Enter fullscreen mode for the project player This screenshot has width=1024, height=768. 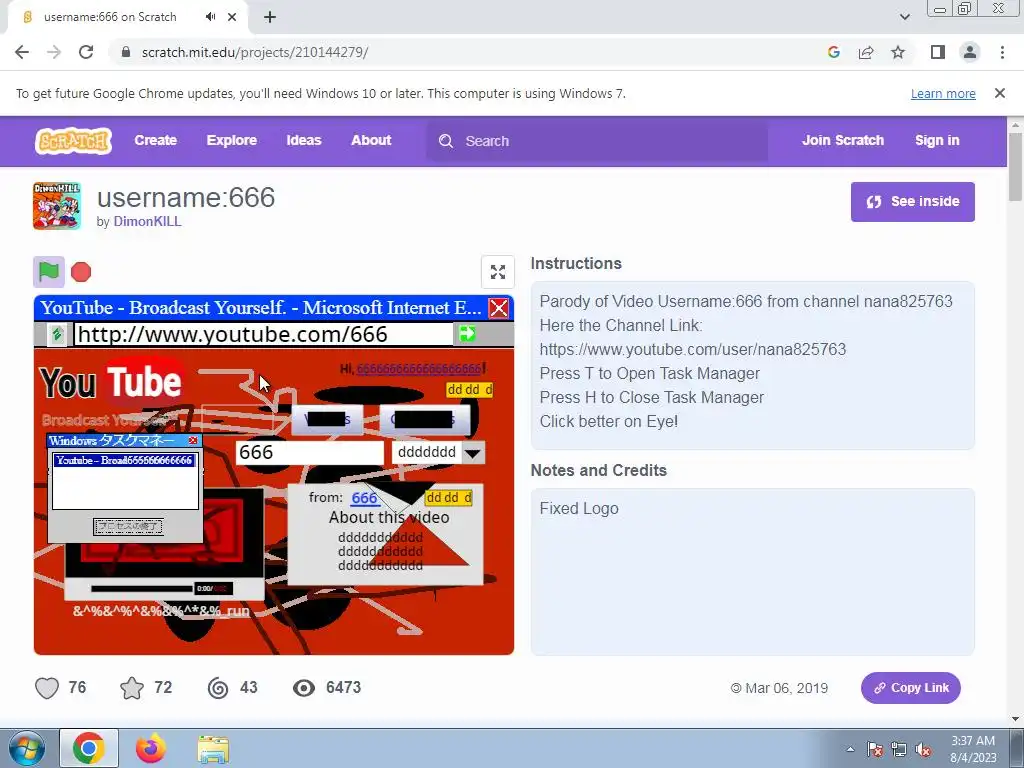498,272
